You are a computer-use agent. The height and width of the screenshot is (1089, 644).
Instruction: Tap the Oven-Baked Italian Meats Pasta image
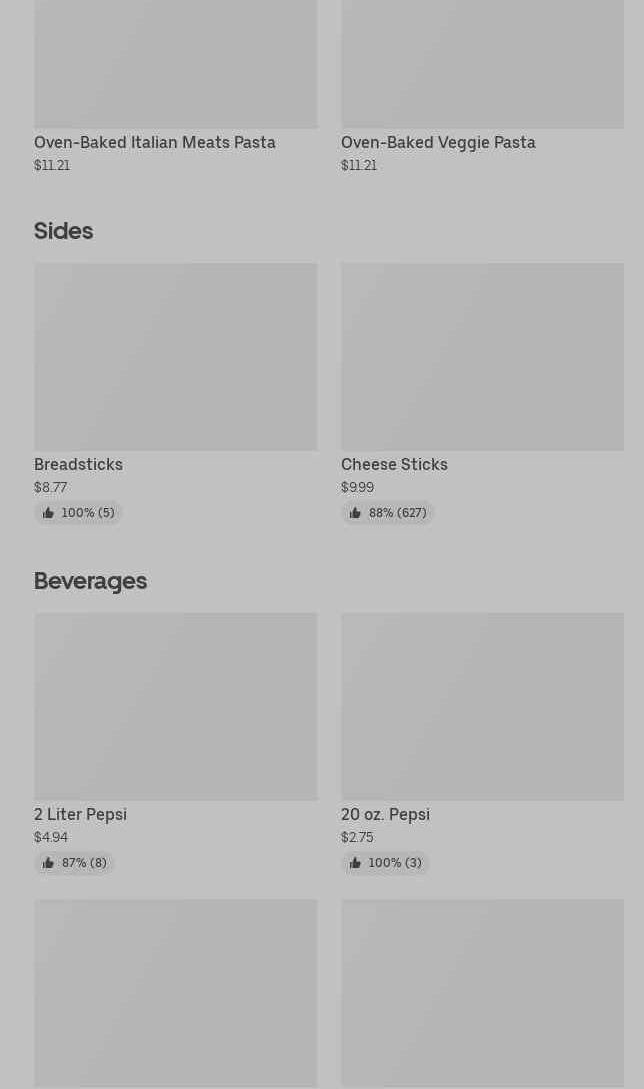(175, 64)
